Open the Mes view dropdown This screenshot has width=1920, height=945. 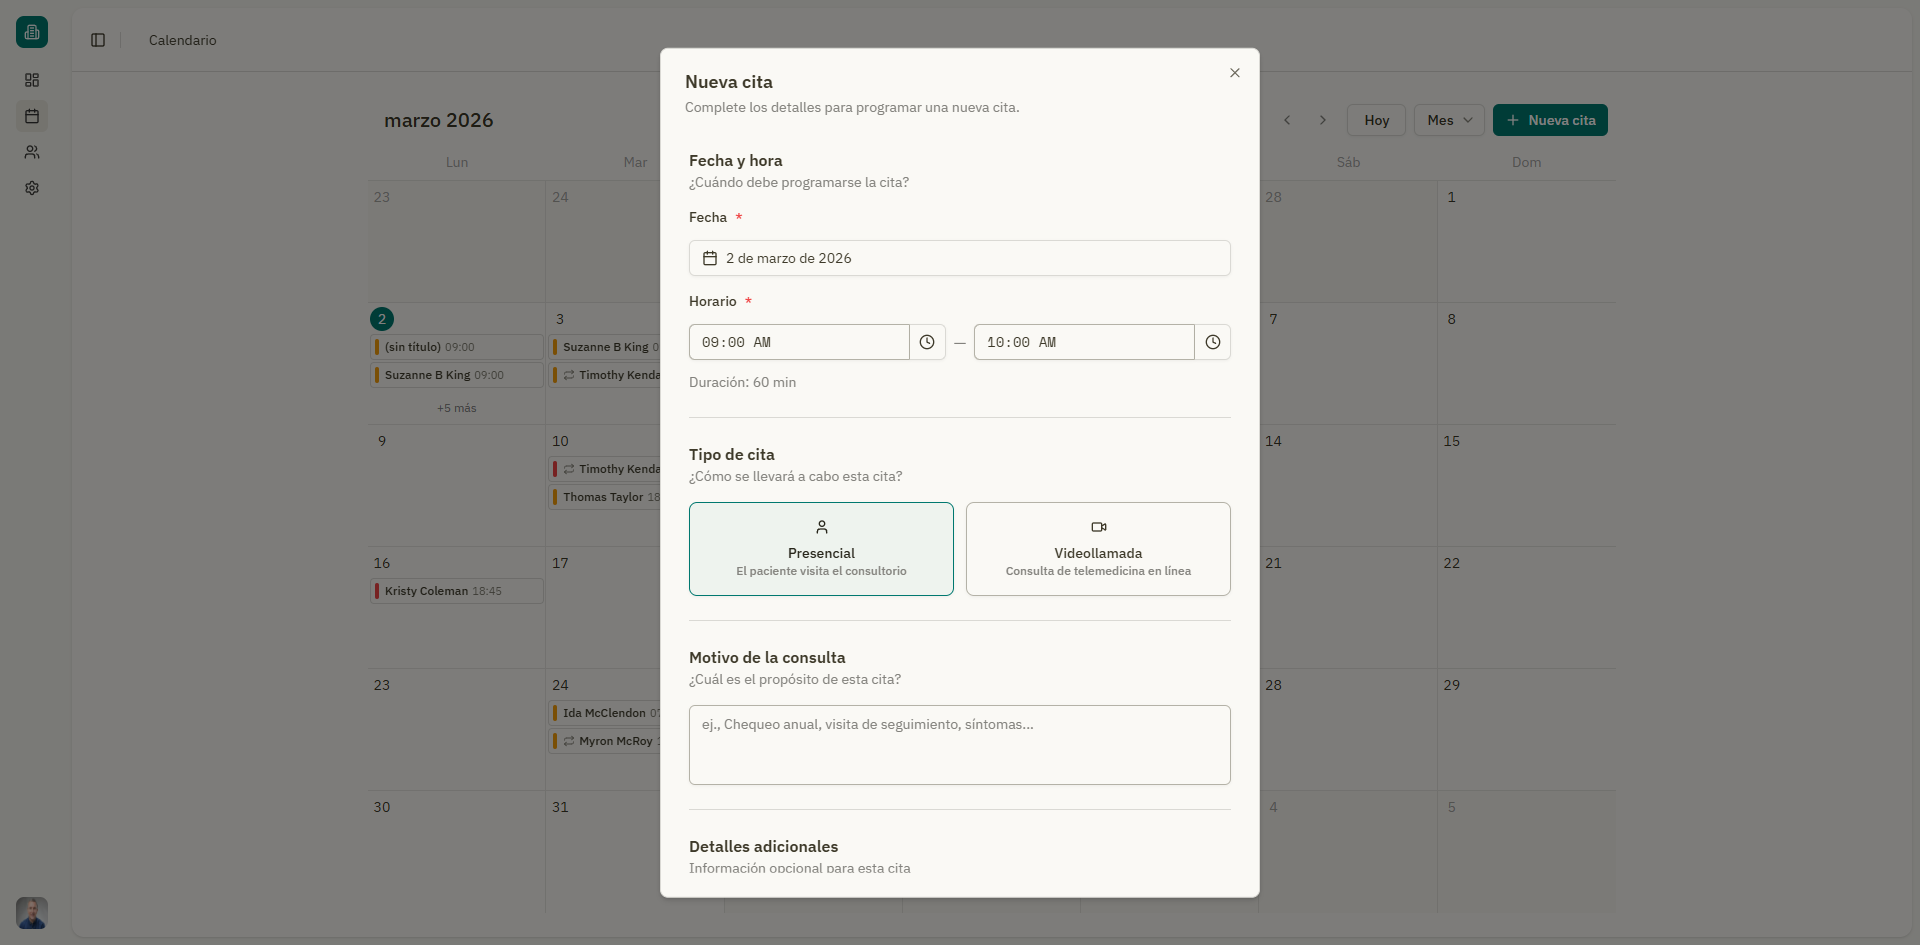[x=1448, y=120]
